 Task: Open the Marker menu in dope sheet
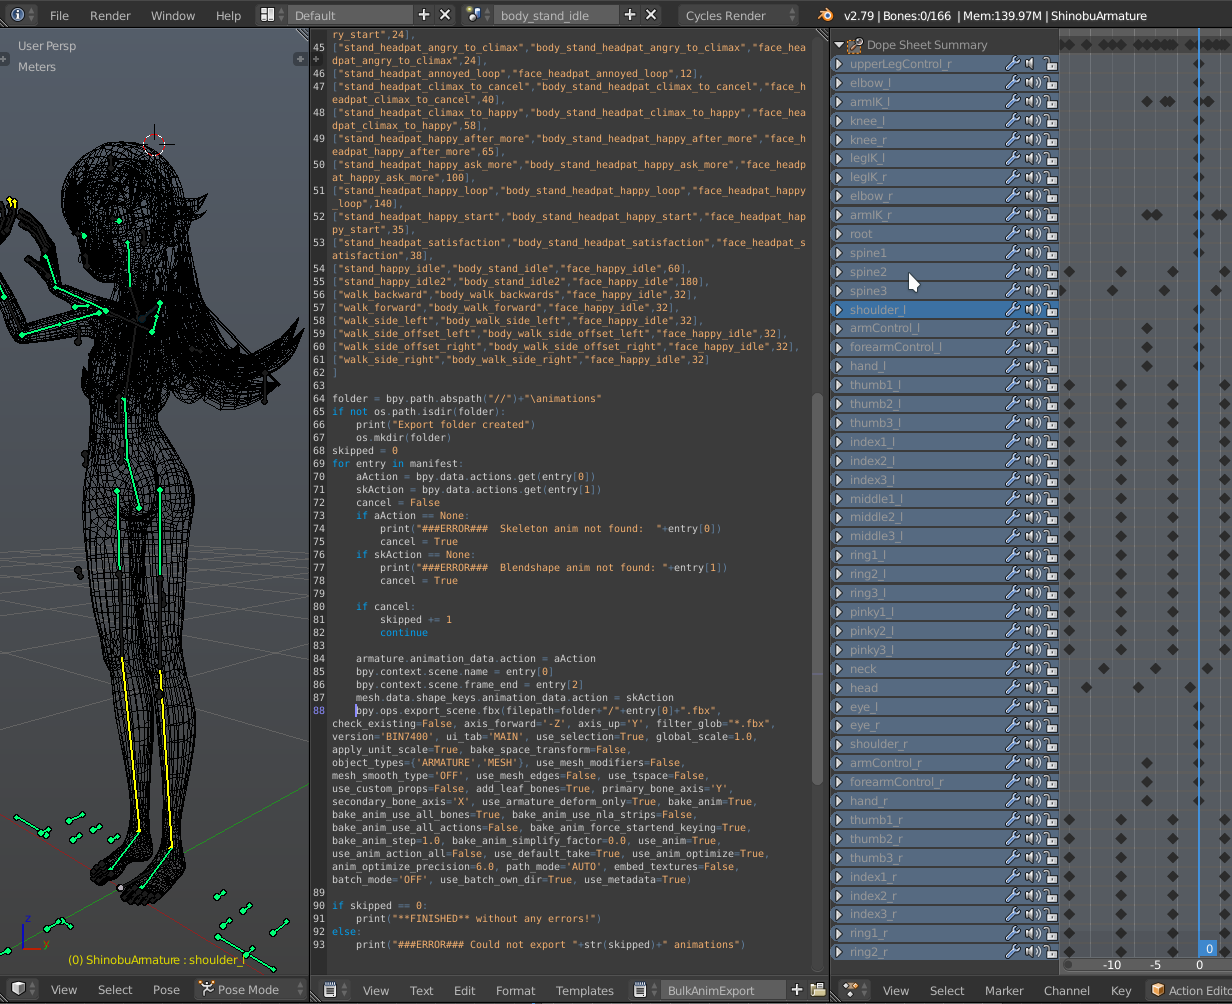pyautogui.click(x=1004, y=991)
